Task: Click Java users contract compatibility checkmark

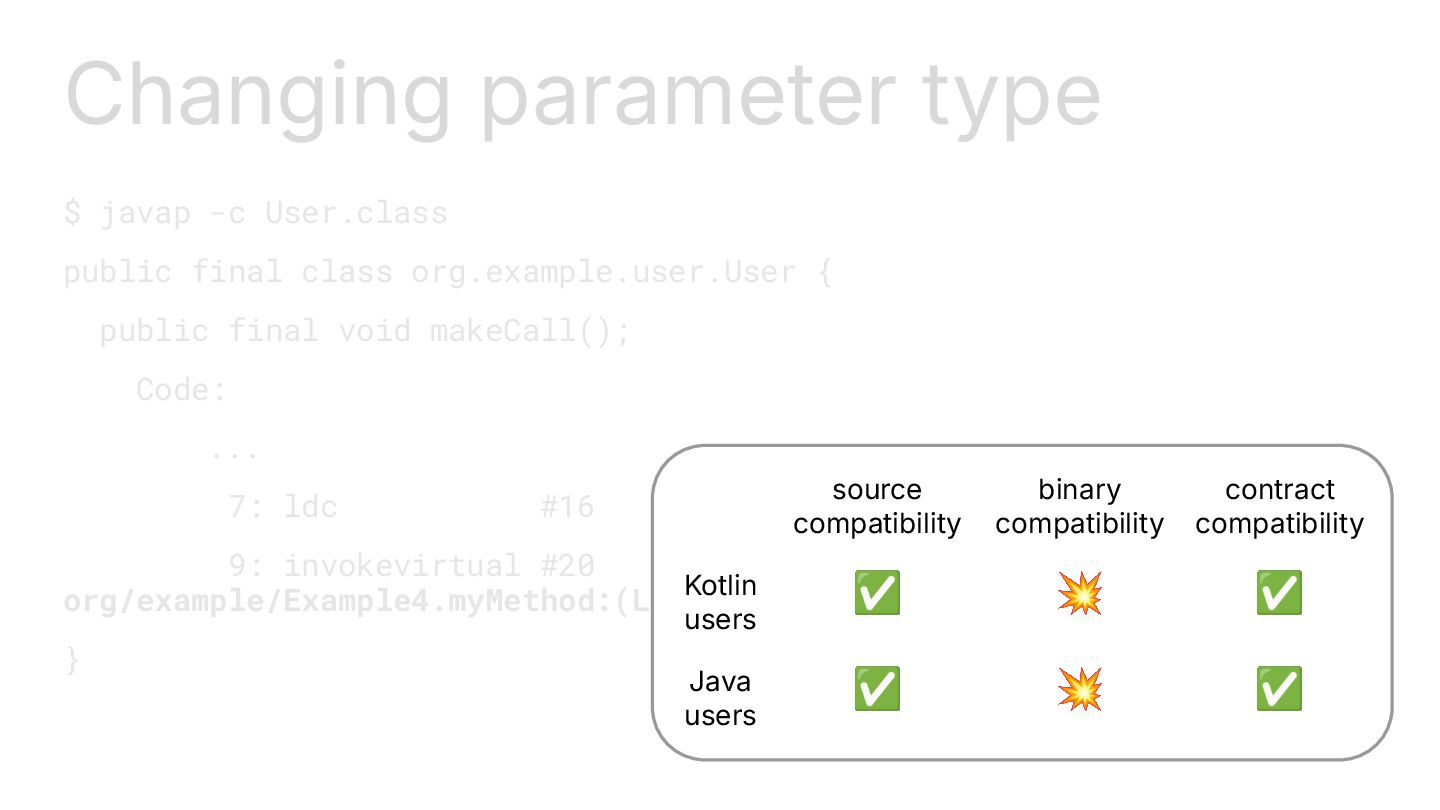Action: [x=1279, y=689]
